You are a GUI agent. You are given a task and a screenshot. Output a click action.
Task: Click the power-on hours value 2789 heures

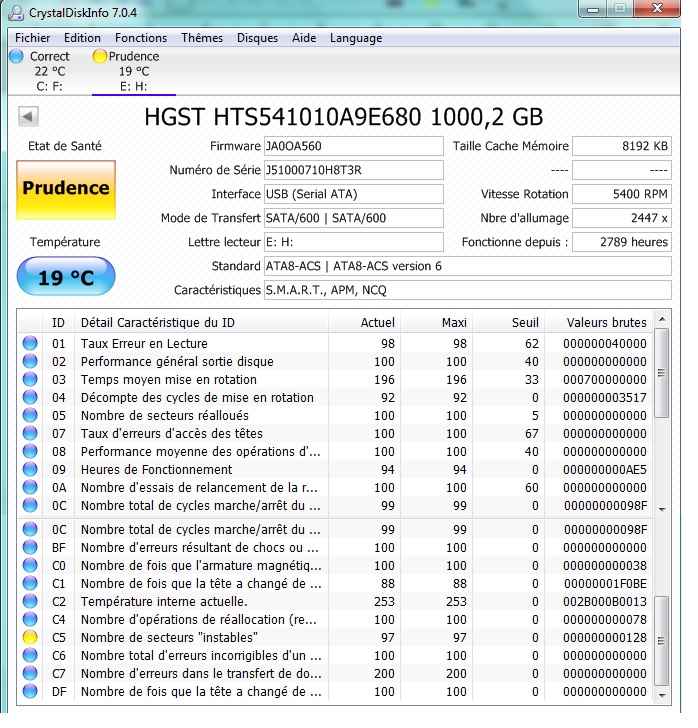[622, 242]
